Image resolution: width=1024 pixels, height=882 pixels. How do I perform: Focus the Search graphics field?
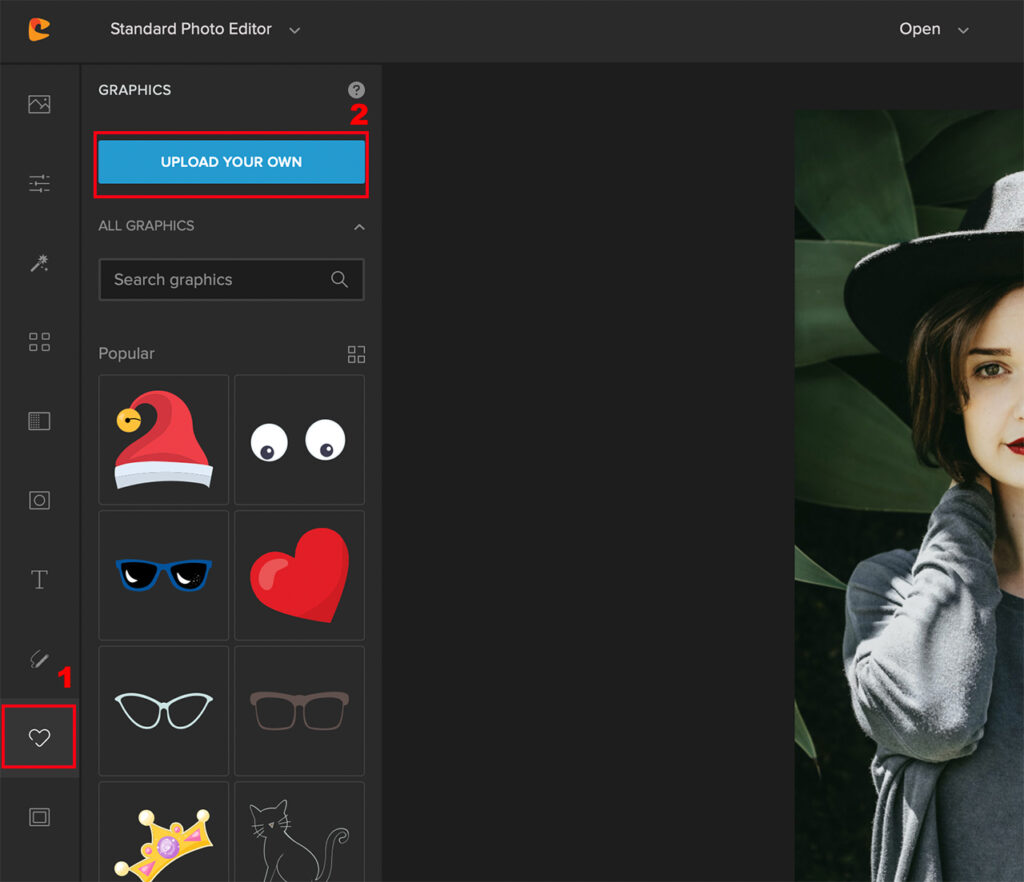click(x=231, y=279)
